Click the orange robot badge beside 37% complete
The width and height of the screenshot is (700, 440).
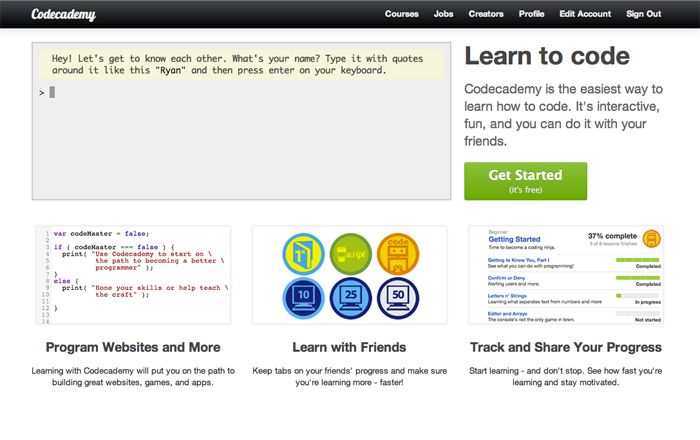(x=652, y=239)
